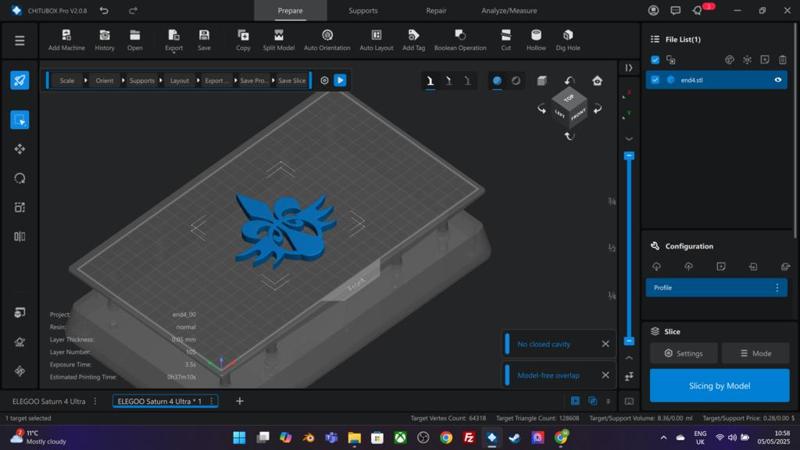Select the Cut tool
The width and height of the screenshot is (800, 450).
(506, 40)
